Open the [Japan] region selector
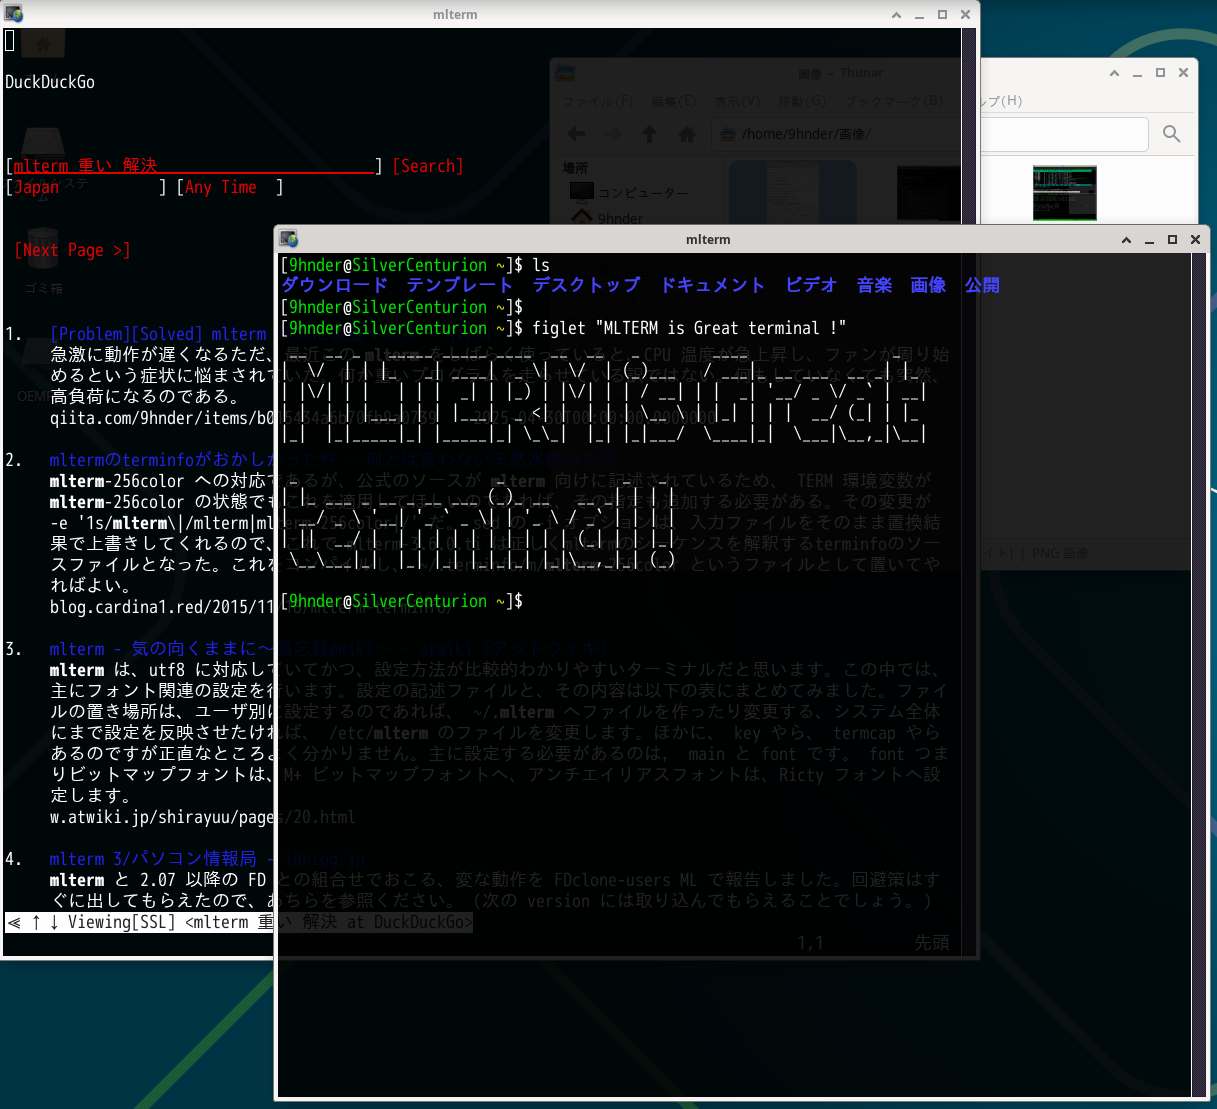 85,187
